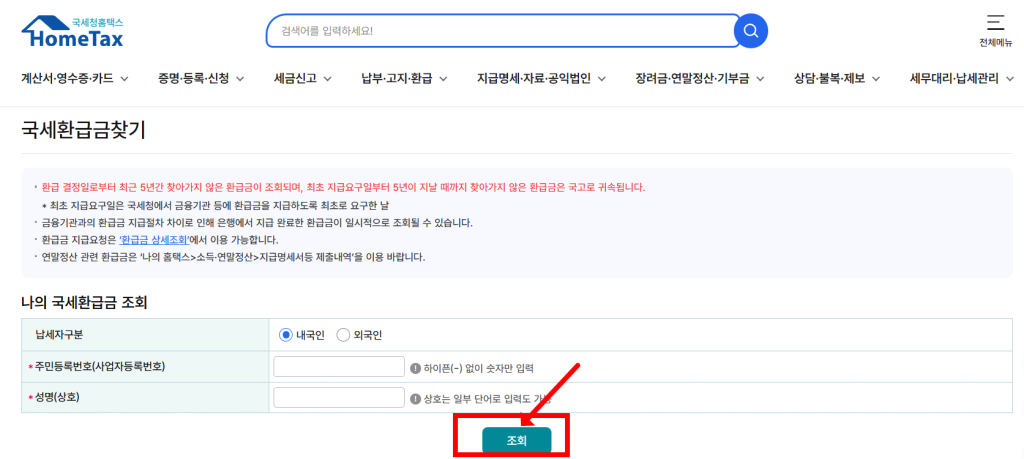Click the info icon beside 상호는 일부 단어로
Image resolution: width=1024 pixels, height=459 pixels.
coord(416,398)
